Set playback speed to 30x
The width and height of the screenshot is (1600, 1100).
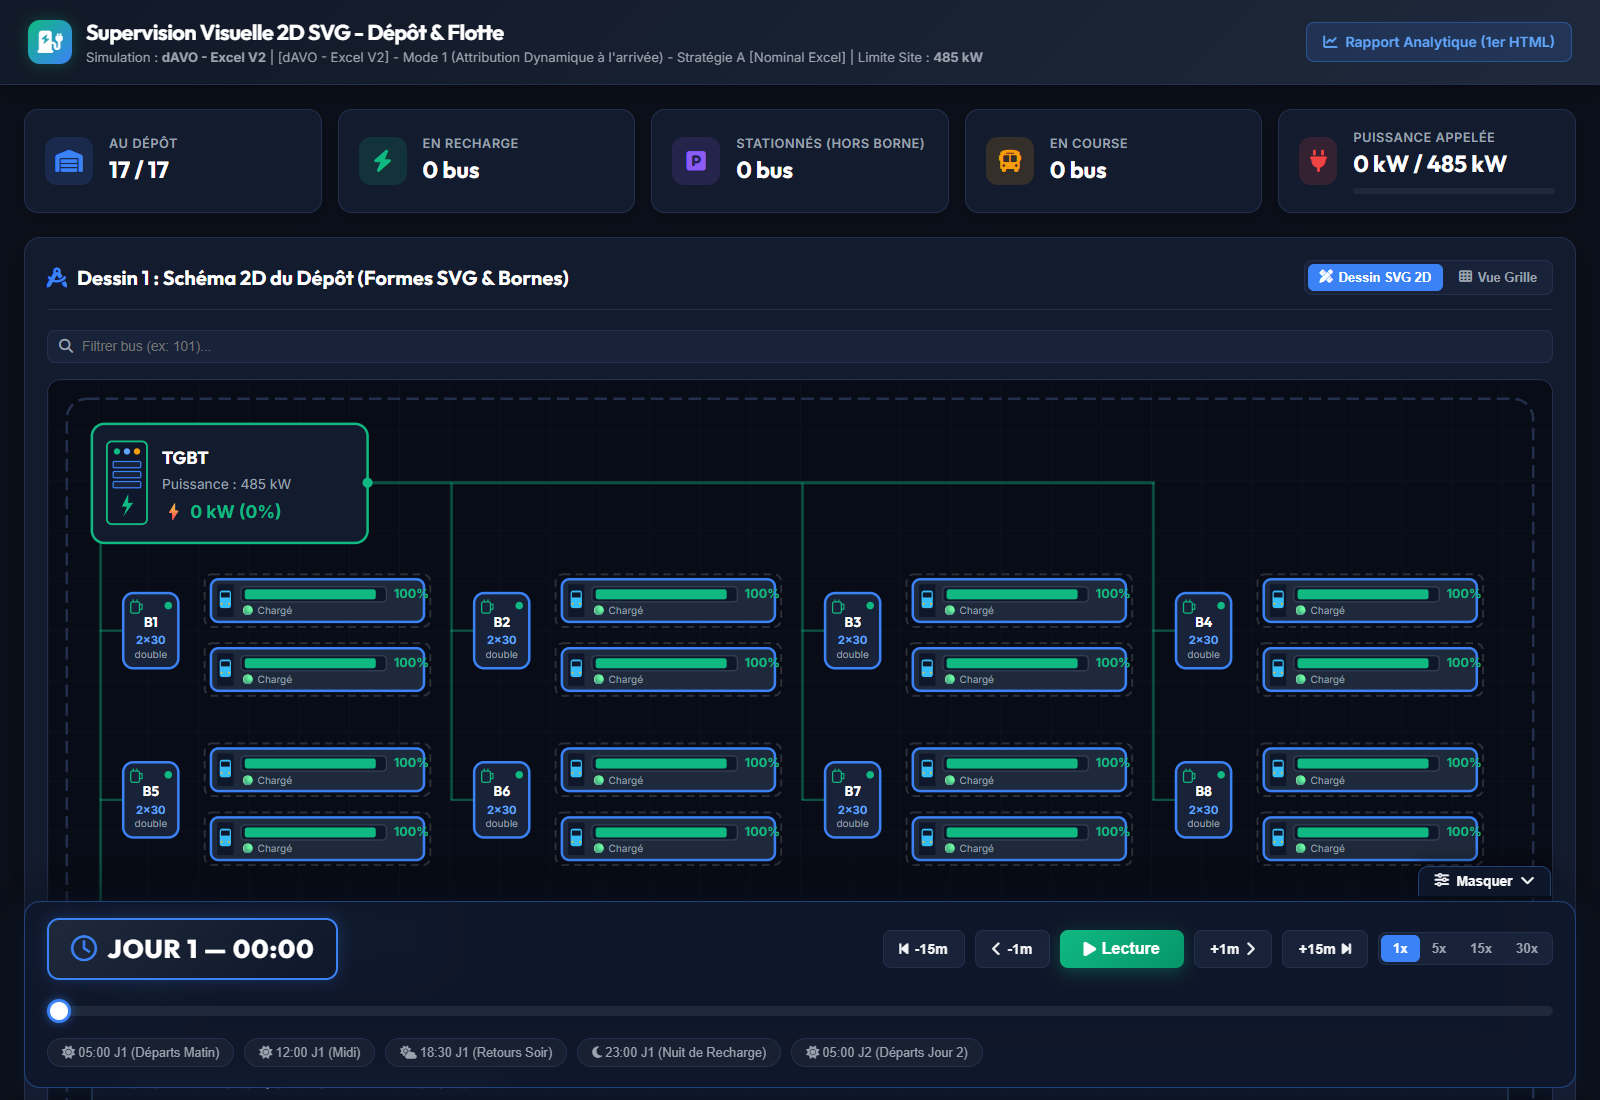click(x=1527, y=948)
